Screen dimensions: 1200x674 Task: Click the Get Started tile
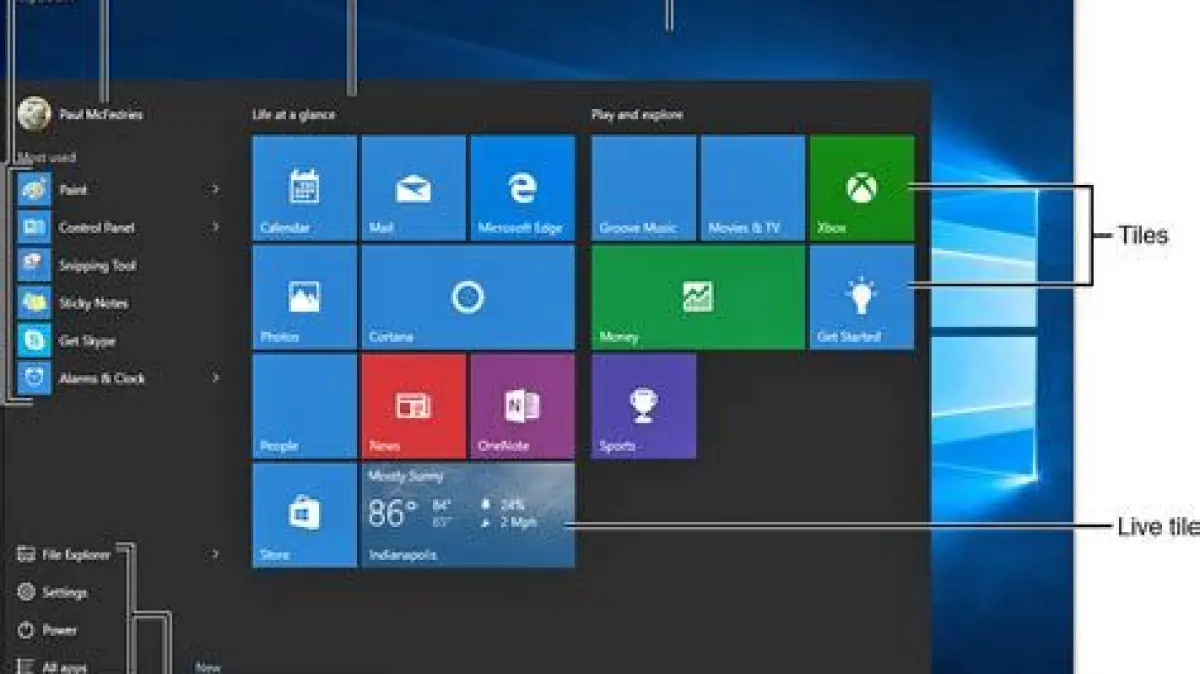pos(861,297)
